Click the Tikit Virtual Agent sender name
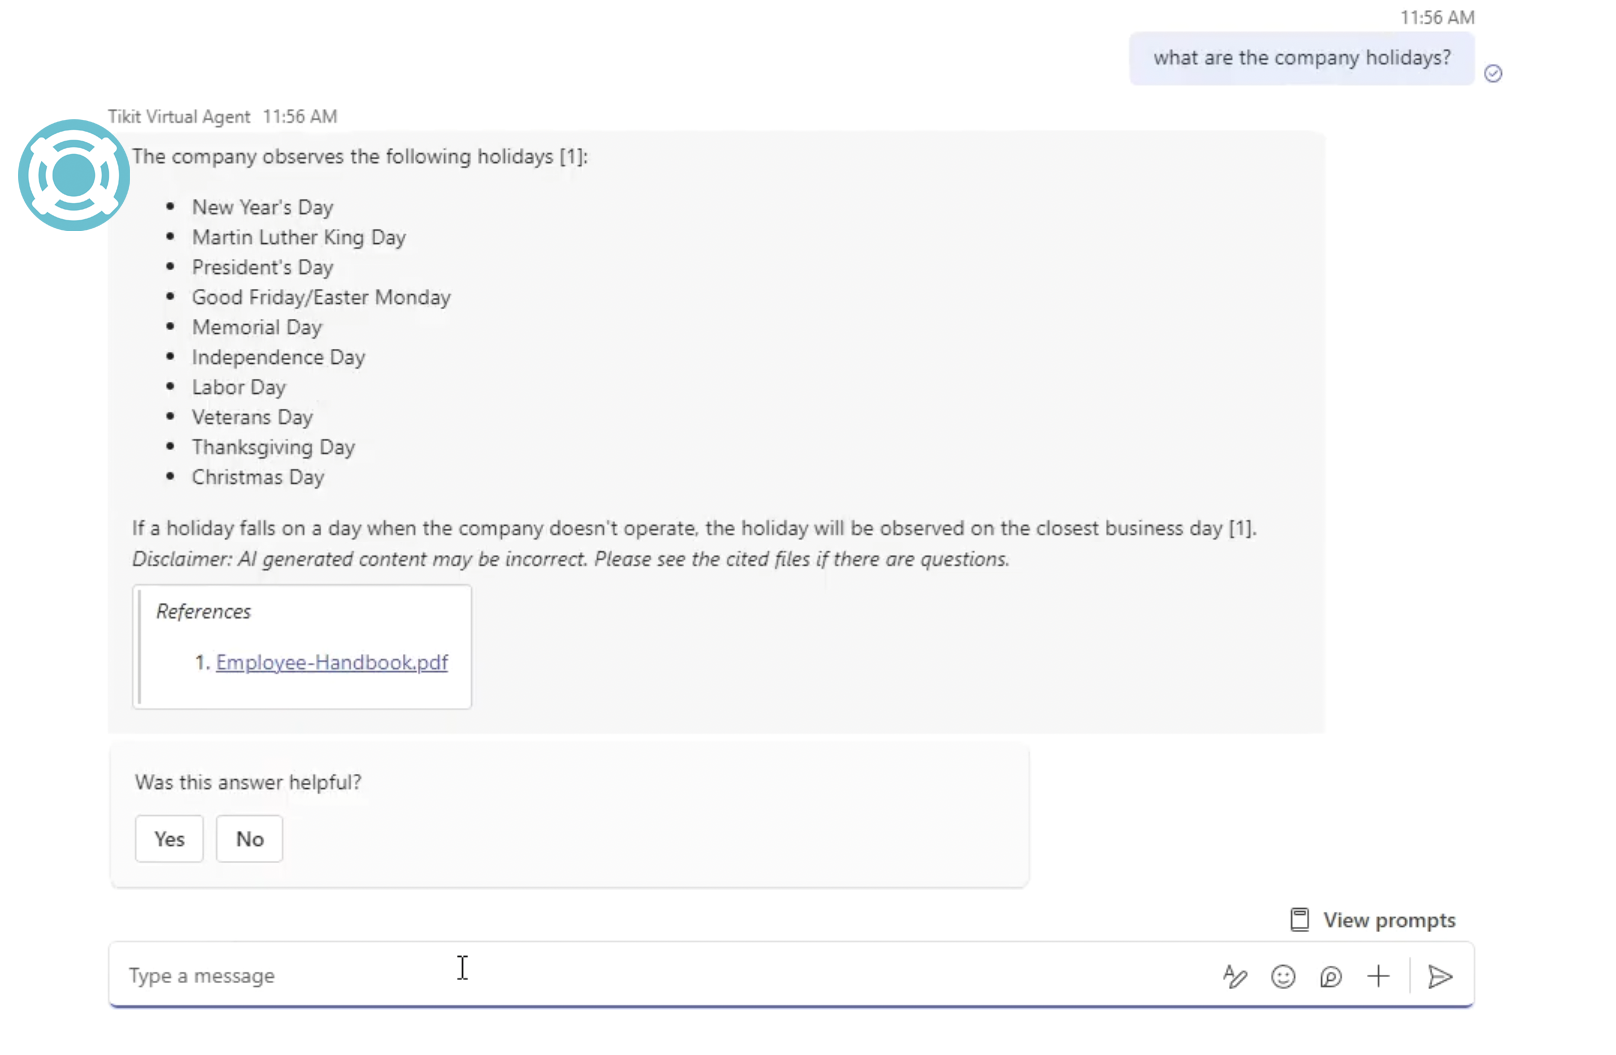1616x1055 pixels. (179, 117)
